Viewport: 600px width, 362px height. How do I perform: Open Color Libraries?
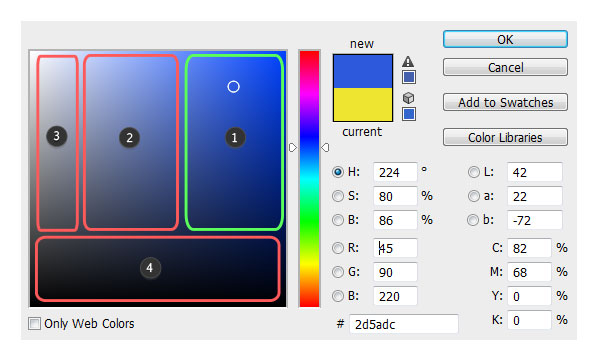505,137
